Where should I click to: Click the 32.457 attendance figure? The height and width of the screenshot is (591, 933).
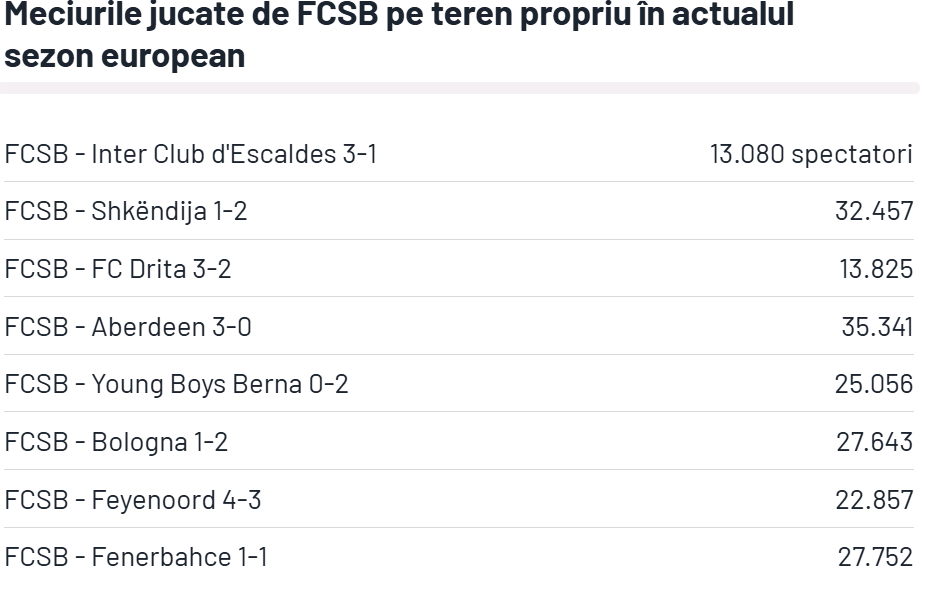coord(874,212)
